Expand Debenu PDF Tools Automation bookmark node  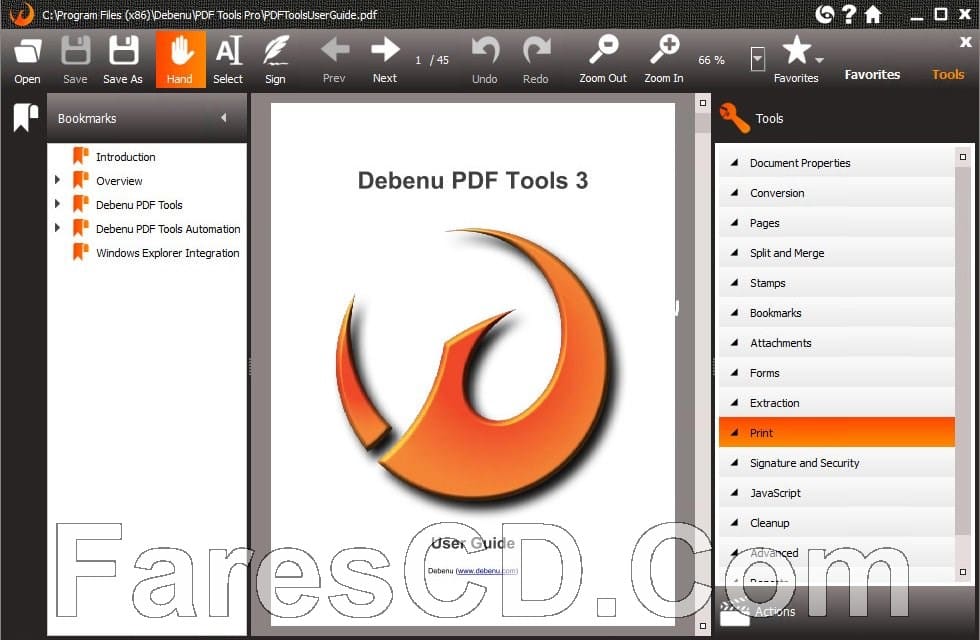[x=58, y=228]
